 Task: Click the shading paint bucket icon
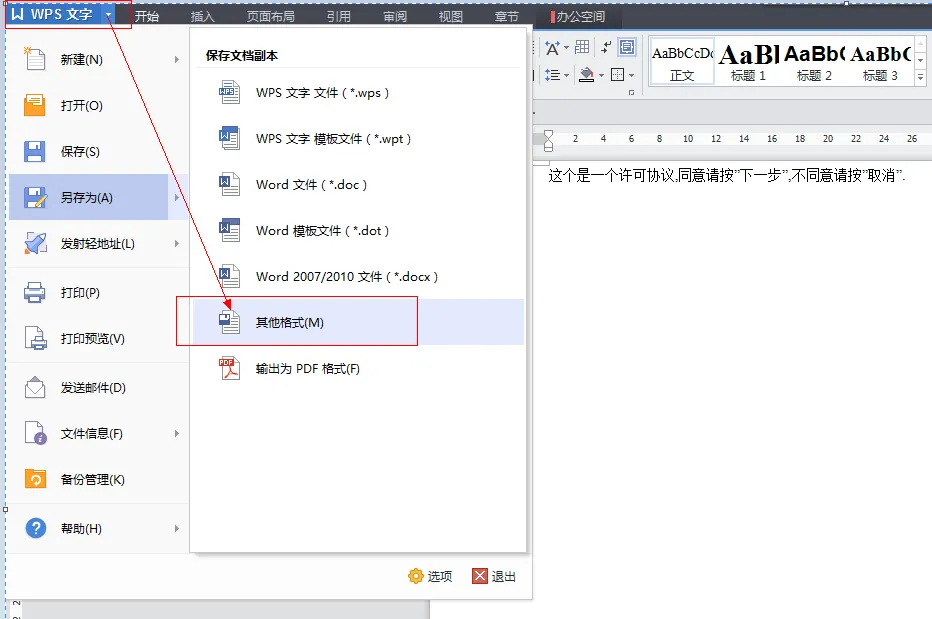587,75
